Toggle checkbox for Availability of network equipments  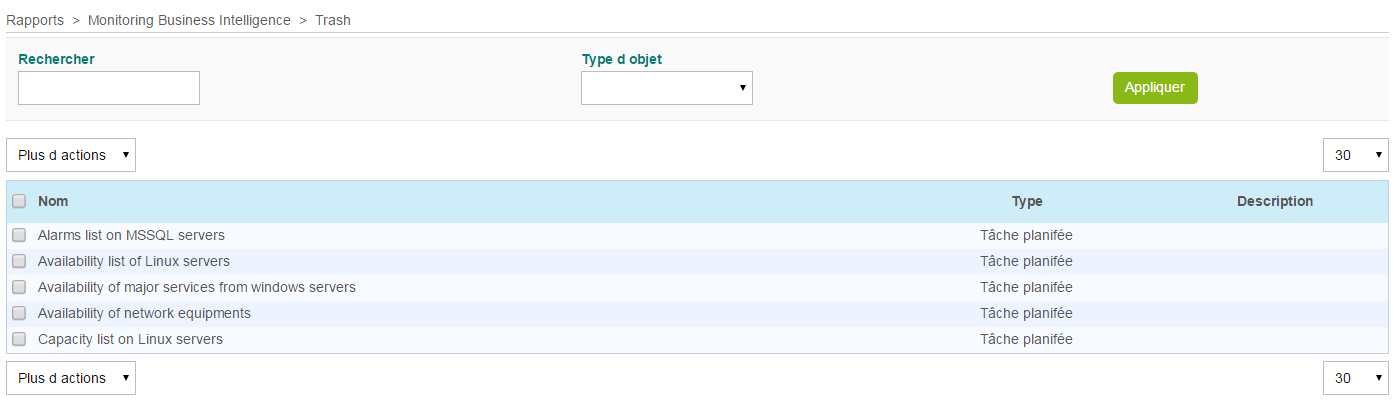(19, 314)
